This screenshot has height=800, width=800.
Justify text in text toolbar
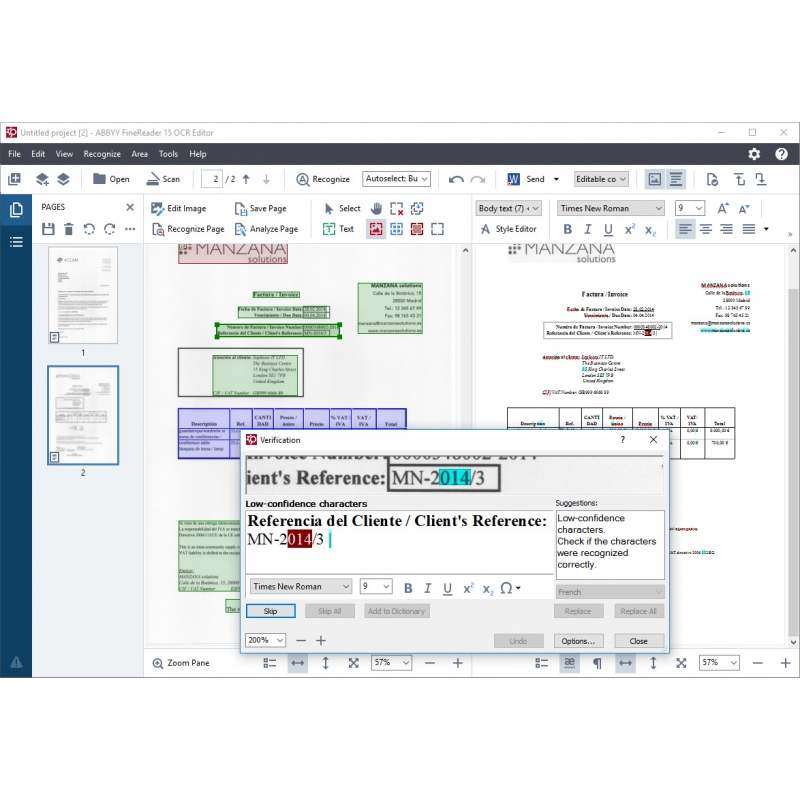click(x=748, y=229)
